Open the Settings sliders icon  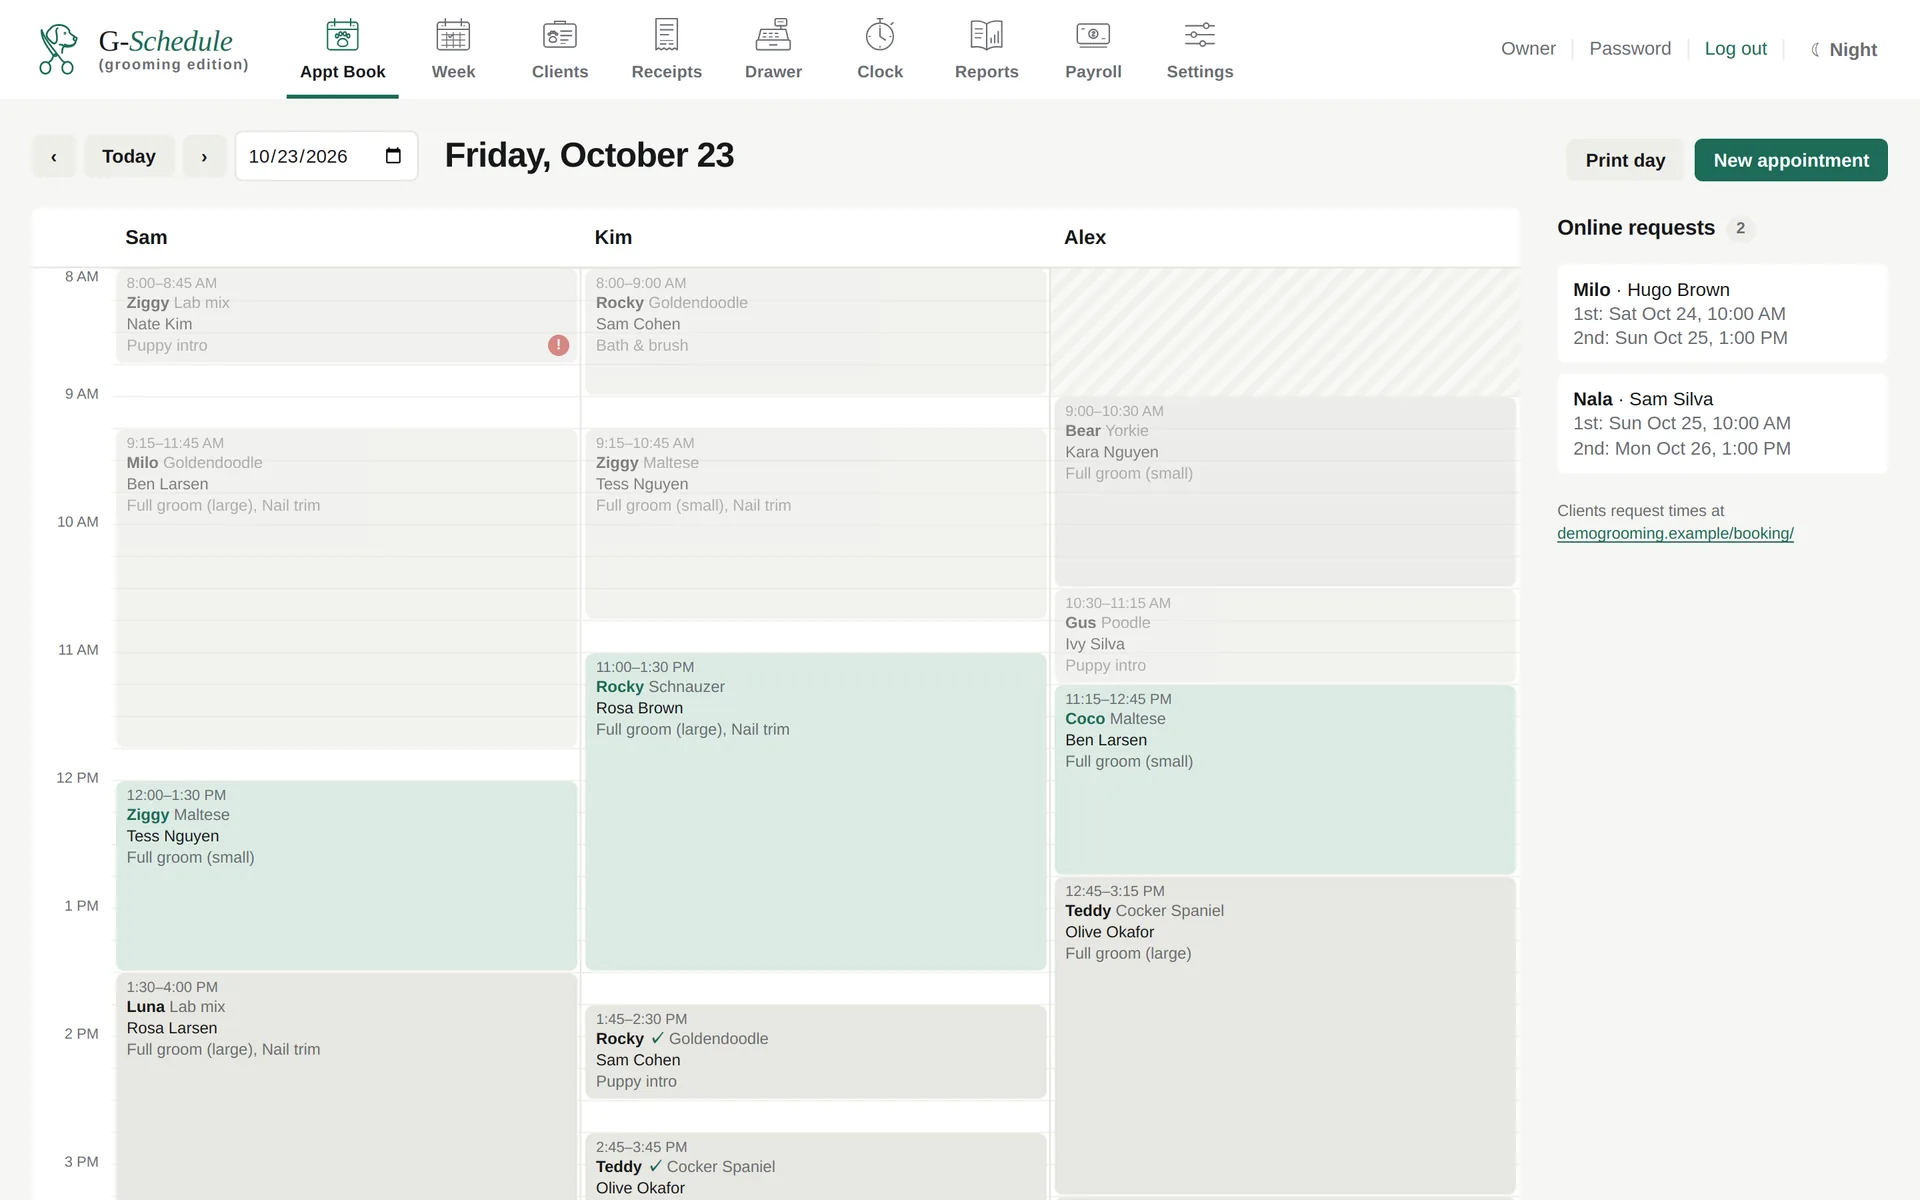point(1200,36)
